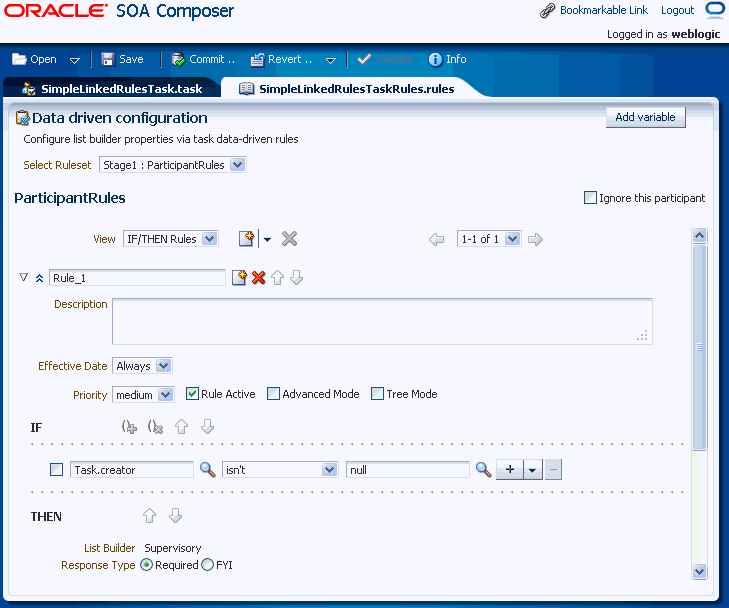Click the plus add condition button

pyautogui.click(x=510, y=469)
